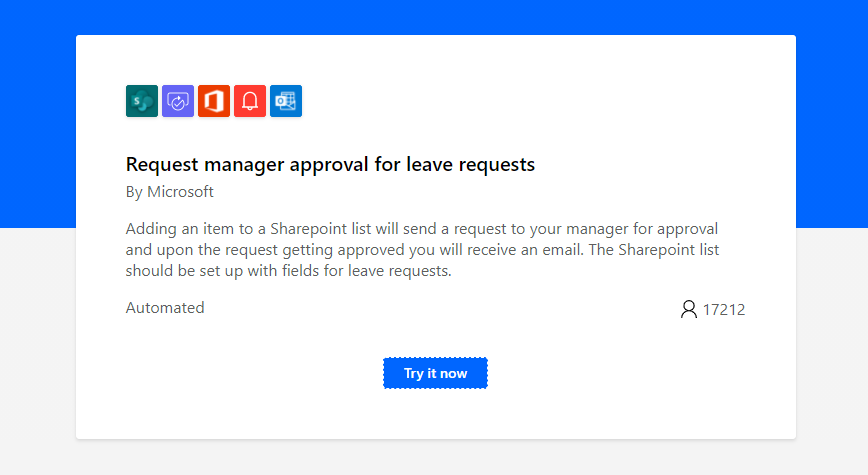The height and width of the screenshot is (475, 868).
Task: Click the line 'should be set up with fields'
Action: [x=288, y=271]
